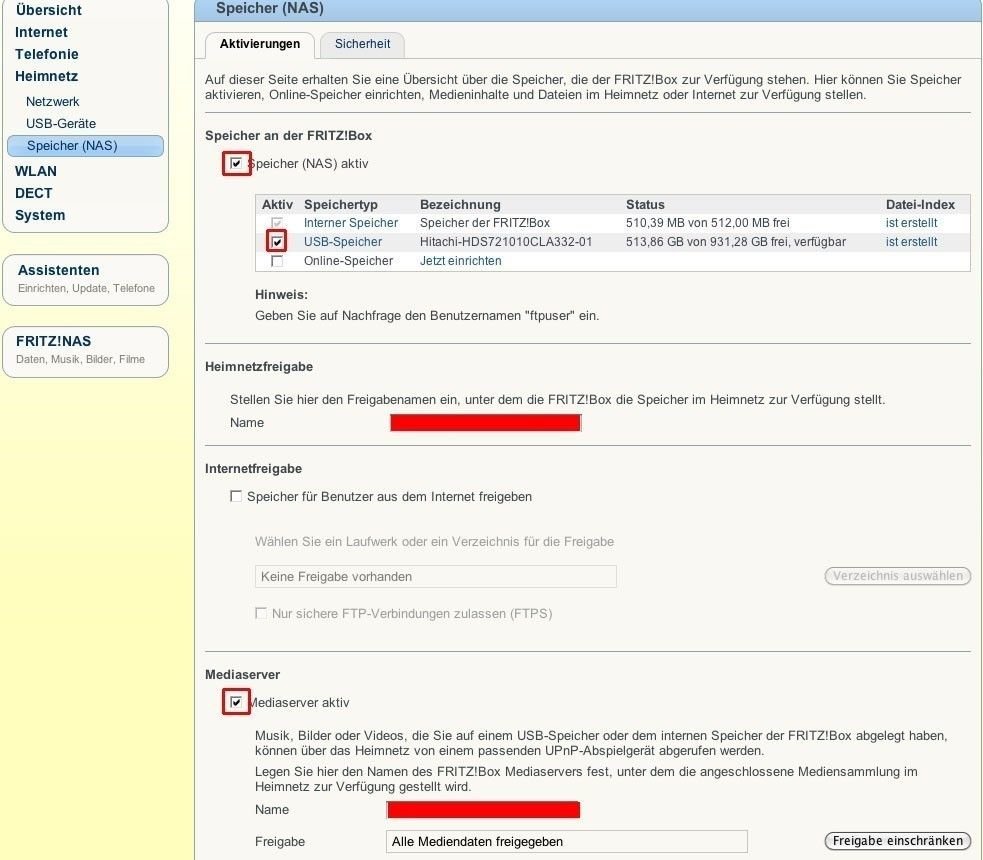Open the WLAN menu
The image size is (983, 860).
pos(36,171)
